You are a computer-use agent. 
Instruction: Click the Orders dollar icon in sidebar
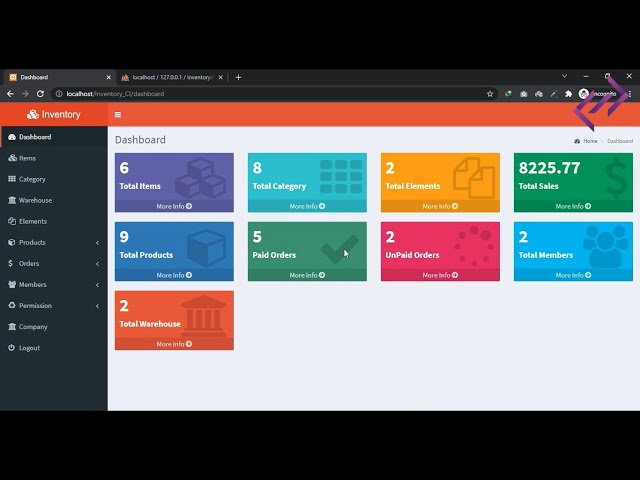pos(11,263)
